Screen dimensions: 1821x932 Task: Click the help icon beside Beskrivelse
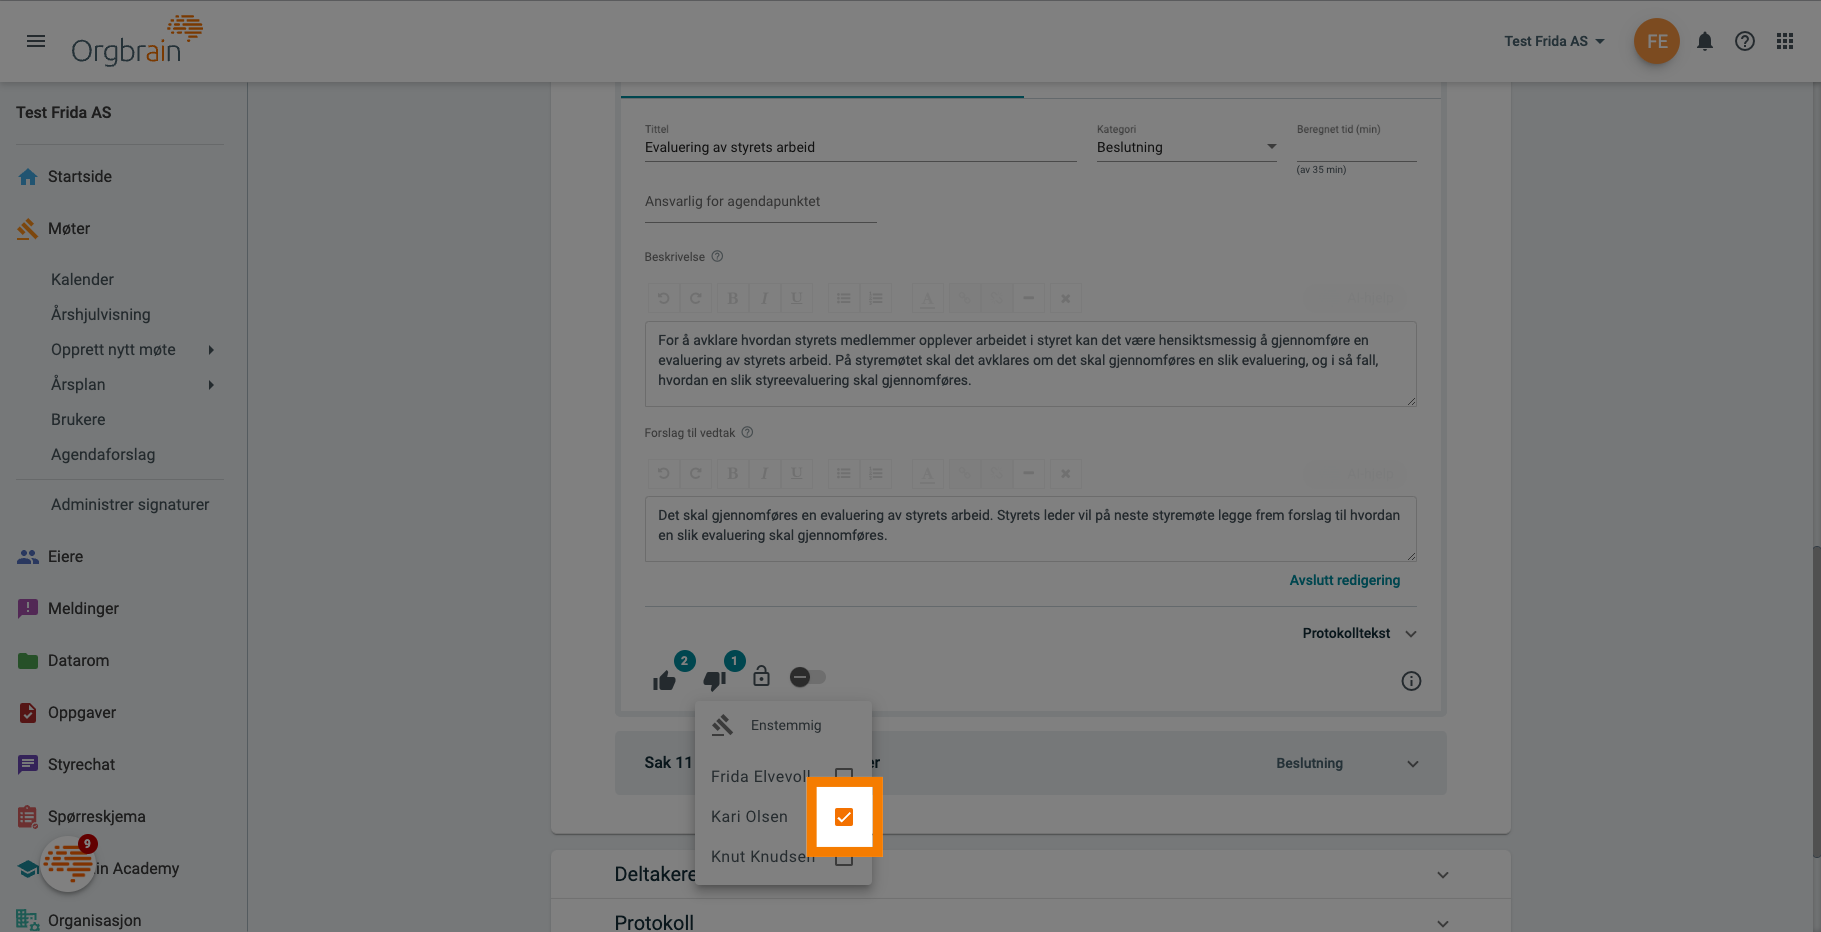click(x=717, y=257)
